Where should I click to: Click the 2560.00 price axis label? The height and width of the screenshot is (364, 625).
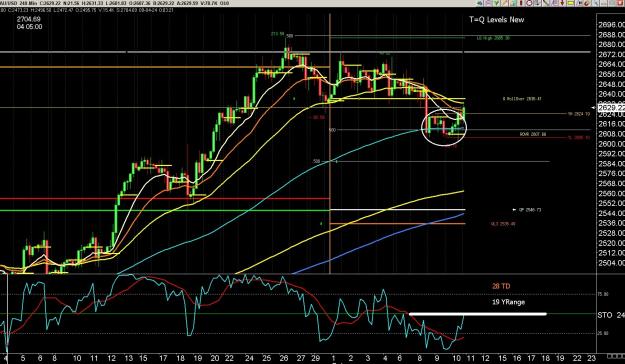(x=611, y=193)
